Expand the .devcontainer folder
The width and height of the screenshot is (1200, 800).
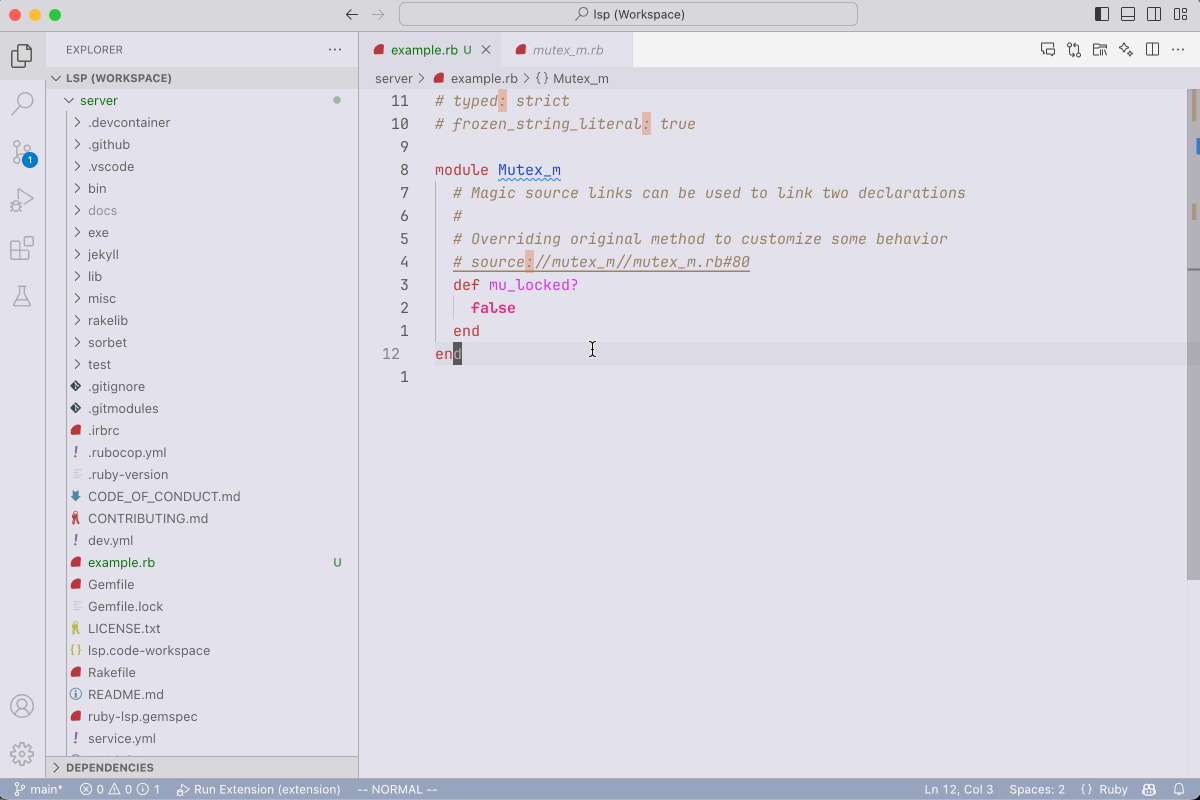coord(202,122)
